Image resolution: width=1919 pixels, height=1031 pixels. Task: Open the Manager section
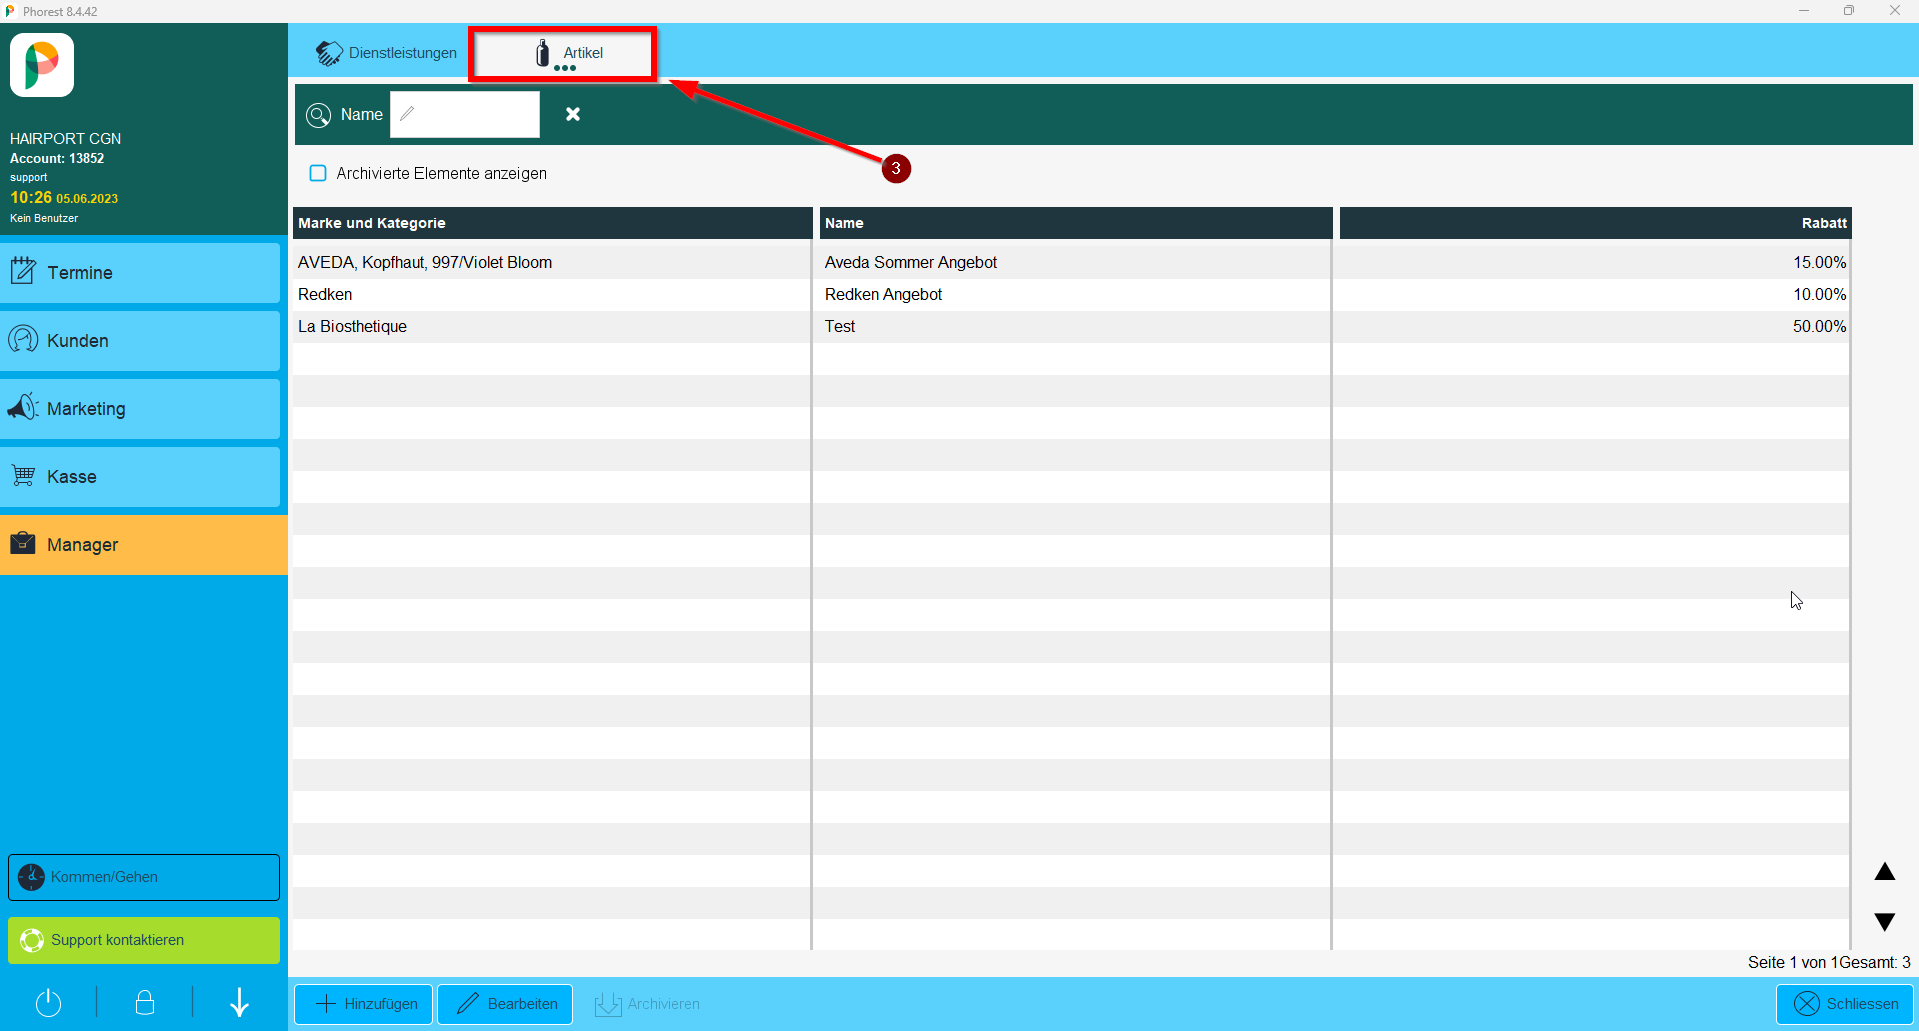click(x=144, y=544)
